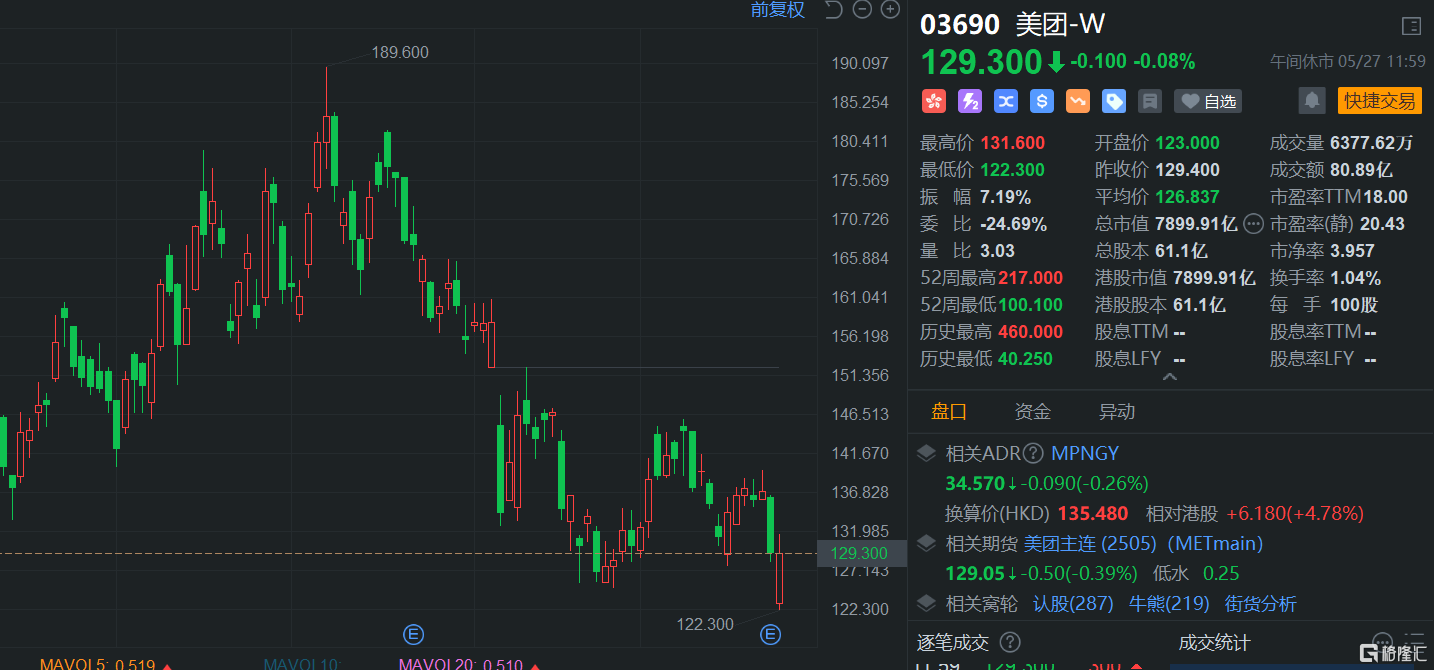The width and height of the screenshot is (1434, 670).
Task: Click the stock code 03690
Action: pos(960,25)
